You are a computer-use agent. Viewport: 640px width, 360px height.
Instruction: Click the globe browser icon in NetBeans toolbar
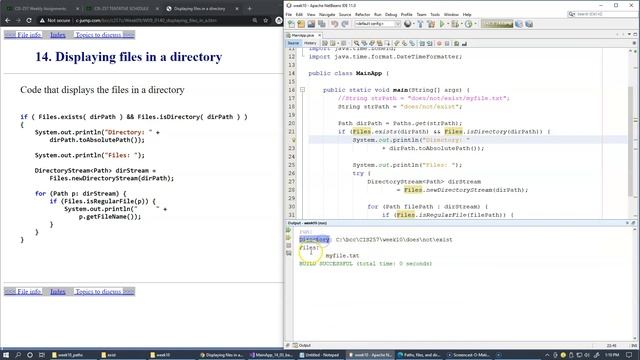click(407, 24)
